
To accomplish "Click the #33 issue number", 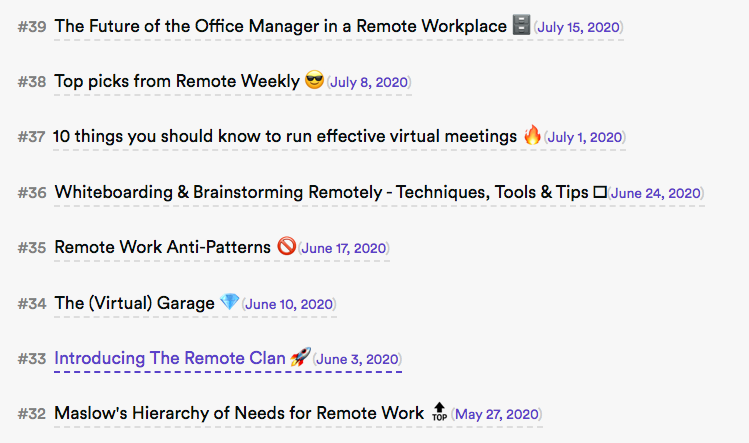I will [x=32, y=358].
